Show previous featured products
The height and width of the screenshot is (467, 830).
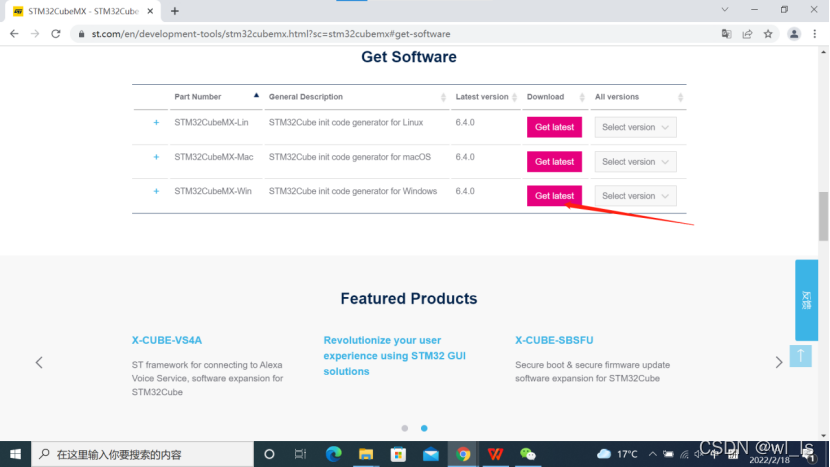(x=39, y=363)
